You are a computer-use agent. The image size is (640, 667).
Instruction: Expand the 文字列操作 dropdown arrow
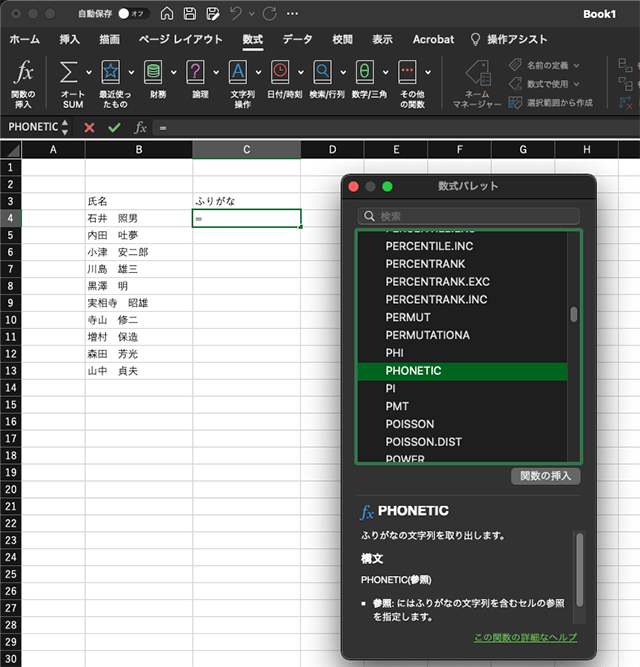(x=259, y=73)
